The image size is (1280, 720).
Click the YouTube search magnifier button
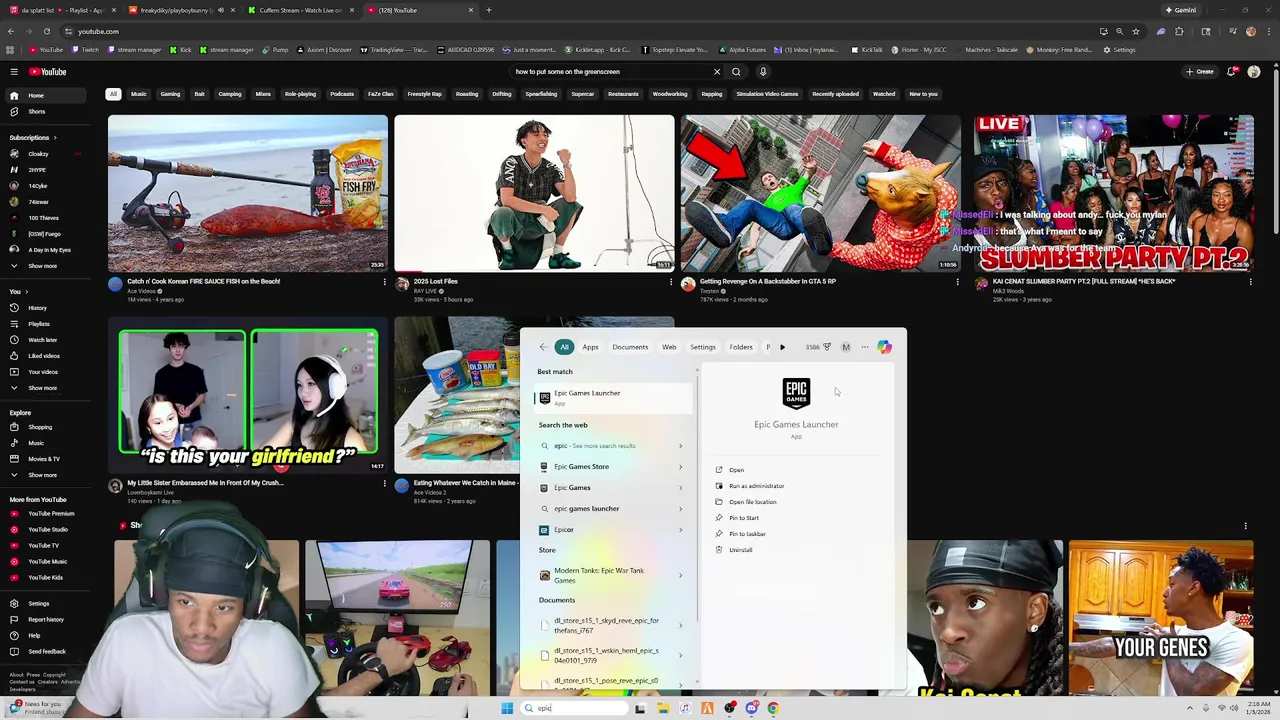click(736, 72)
